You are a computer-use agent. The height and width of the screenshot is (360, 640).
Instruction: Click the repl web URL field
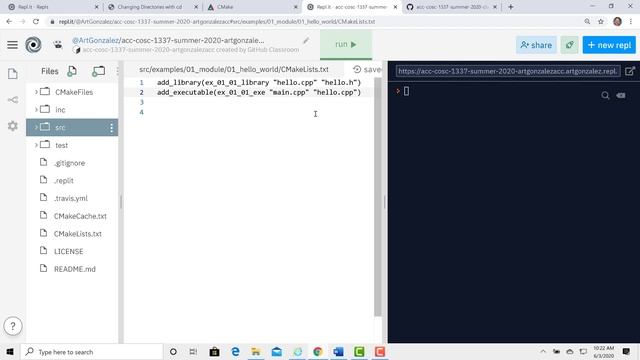point(508,71)
